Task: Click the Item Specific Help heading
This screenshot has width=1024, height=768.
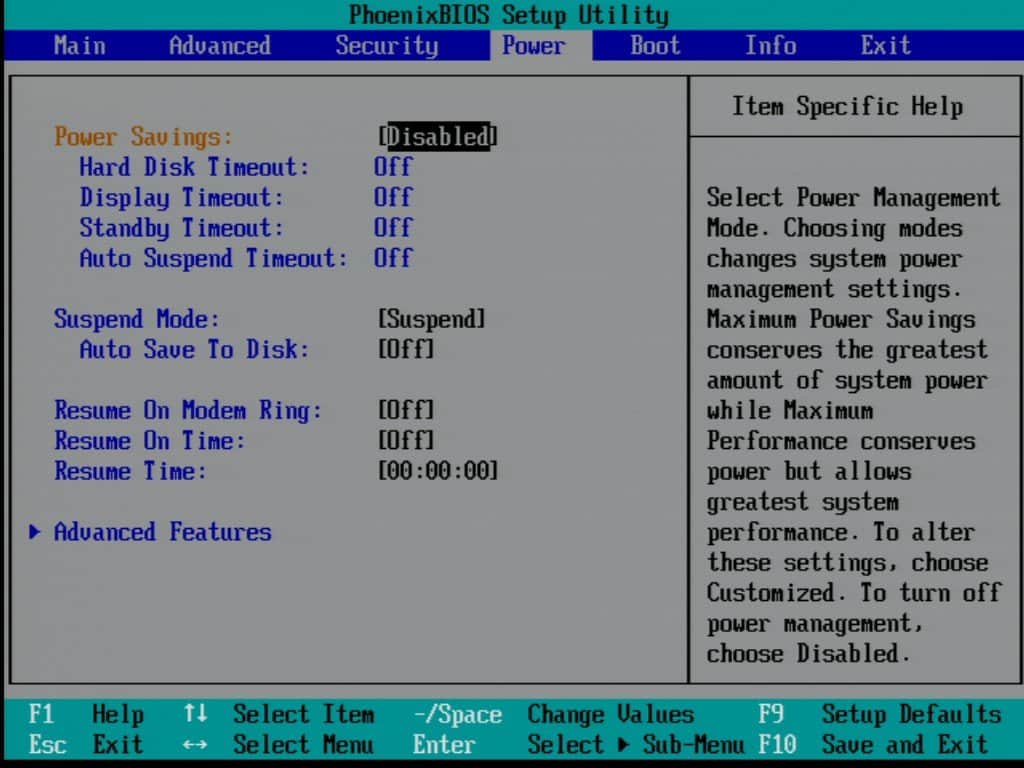Action: pos(847,106)
